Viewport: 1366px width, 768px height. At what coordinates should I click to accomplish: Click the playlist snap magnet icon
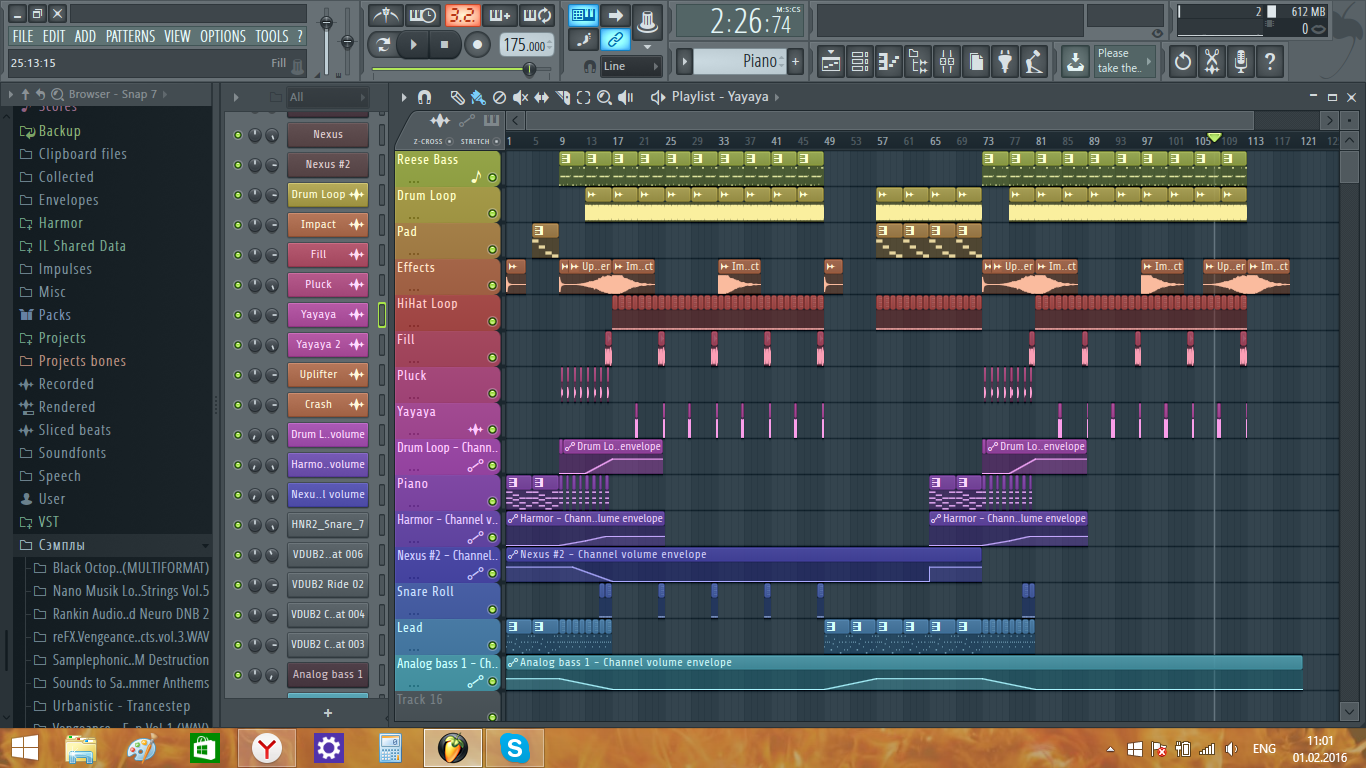[x=424, y=97]
